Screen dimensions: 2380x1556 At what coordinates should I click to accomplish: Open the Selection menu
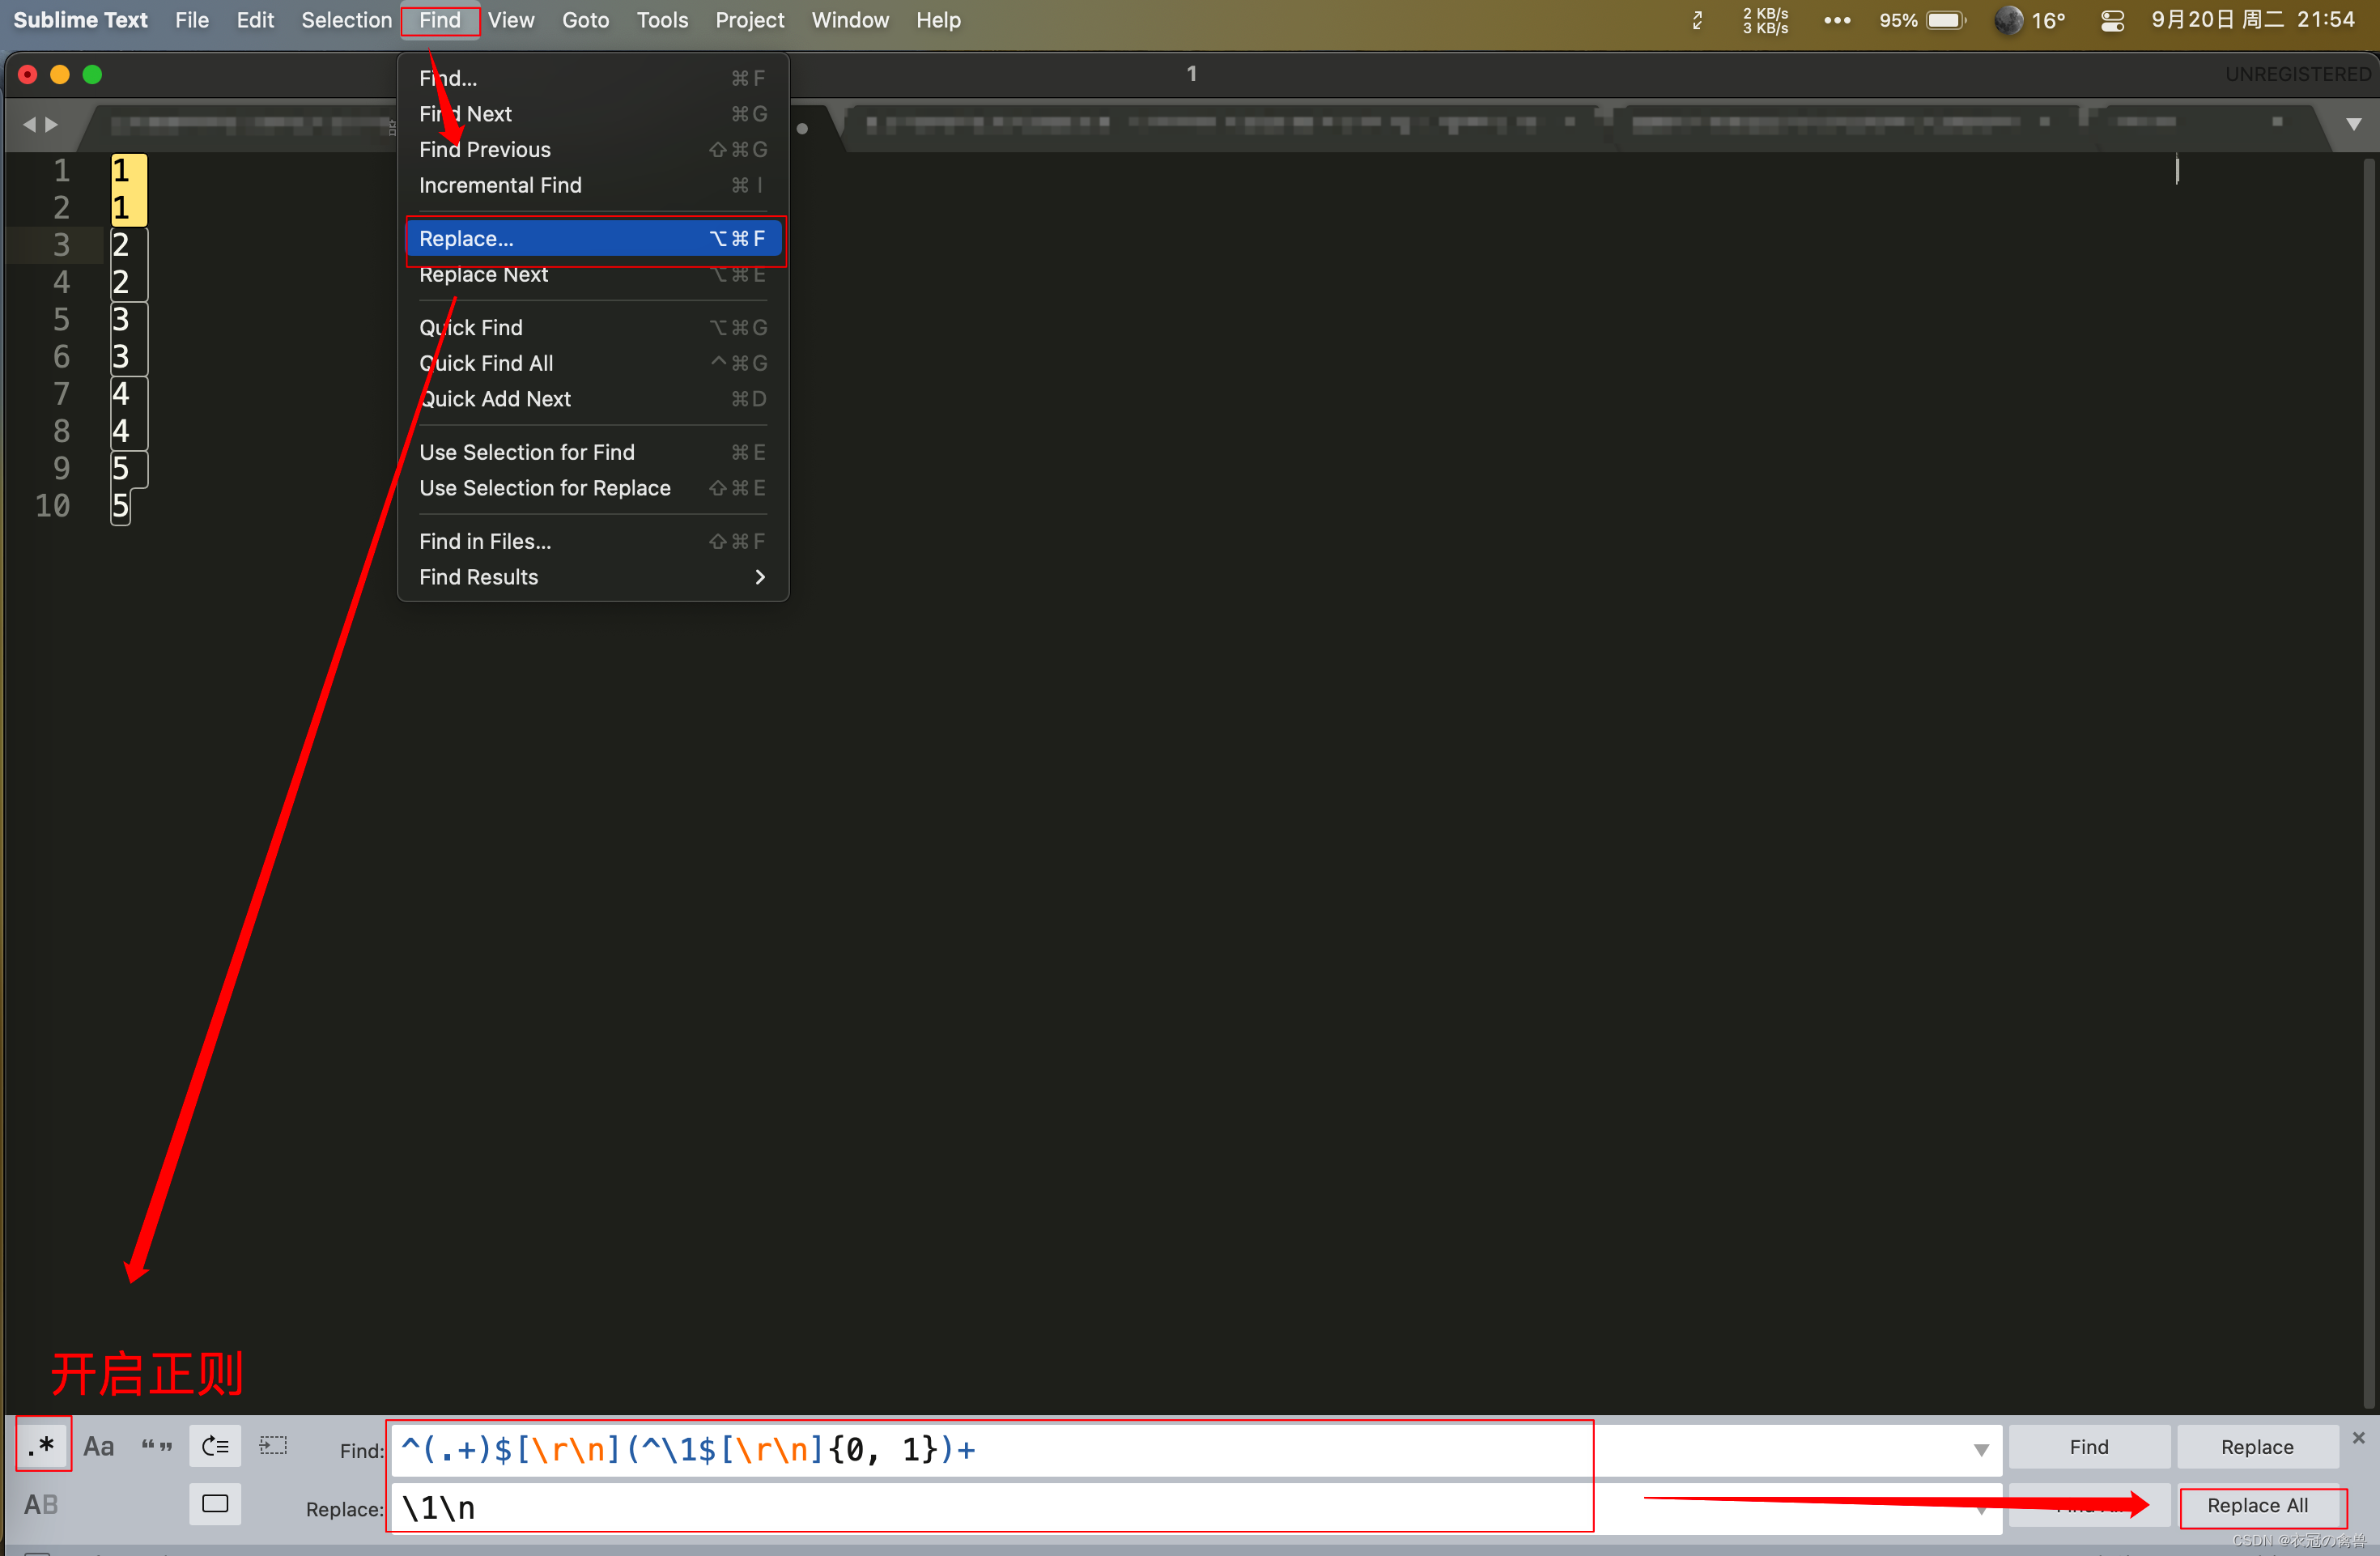(x=347, y=20)
